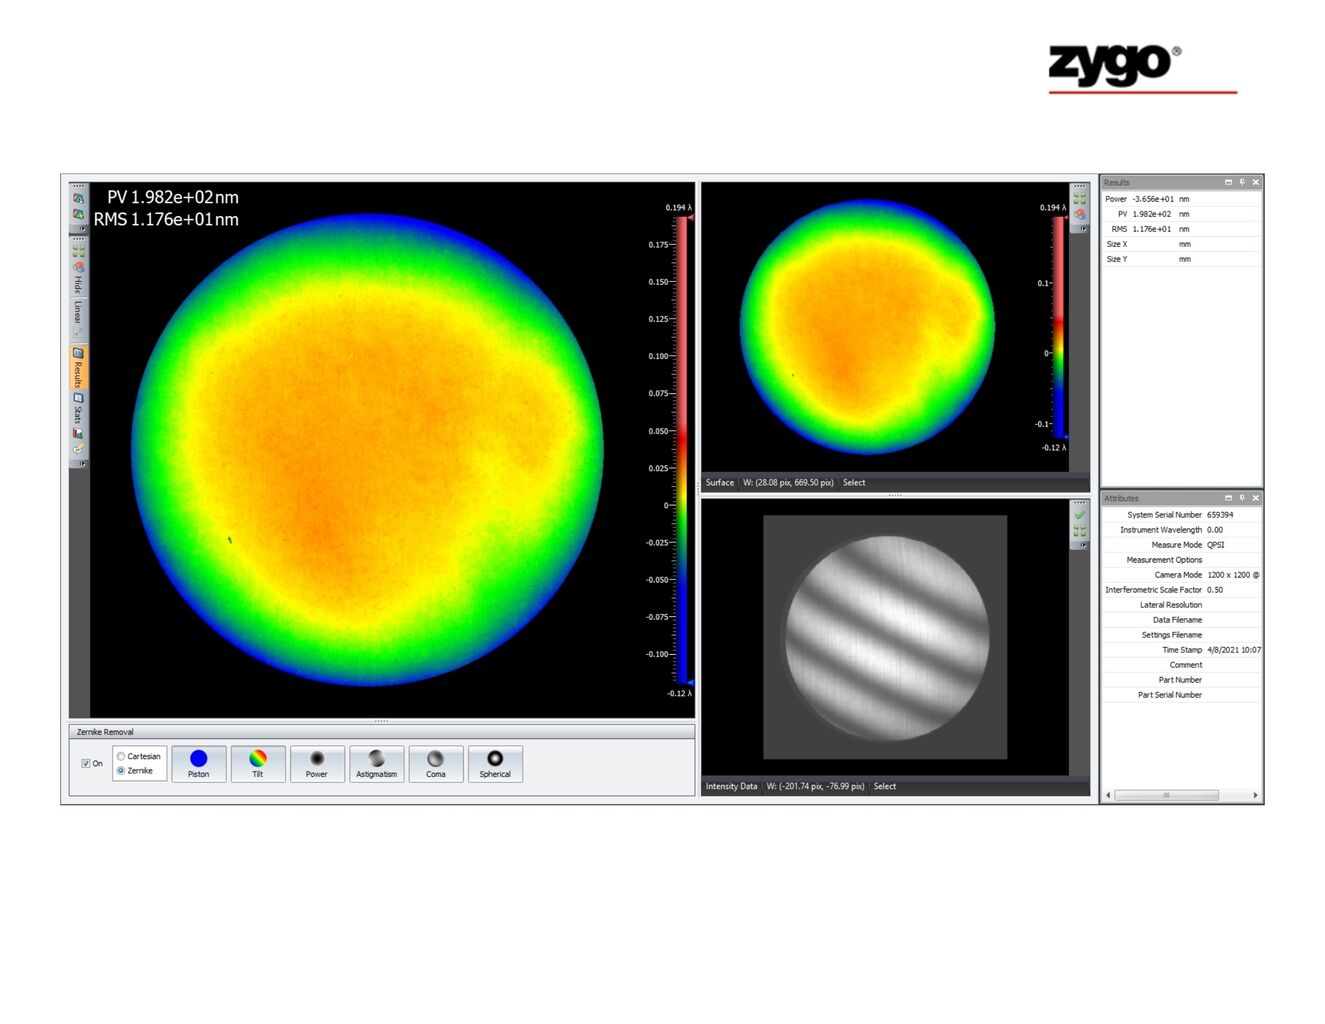Click Select in Surface plot status bar

pos(854,483)
